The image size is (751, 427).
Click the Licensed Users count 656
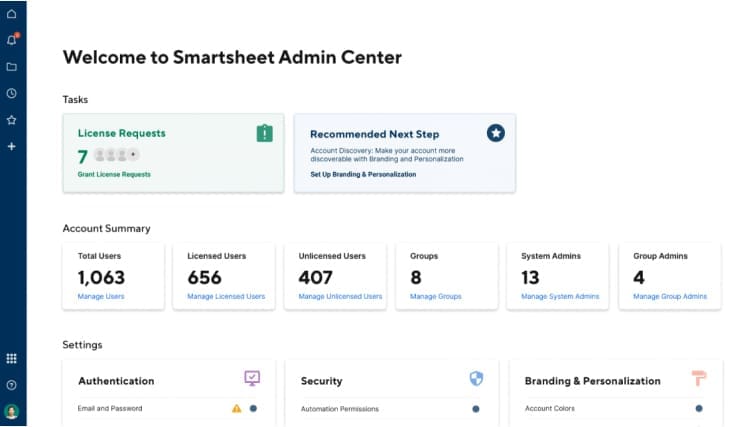(205, 278)
